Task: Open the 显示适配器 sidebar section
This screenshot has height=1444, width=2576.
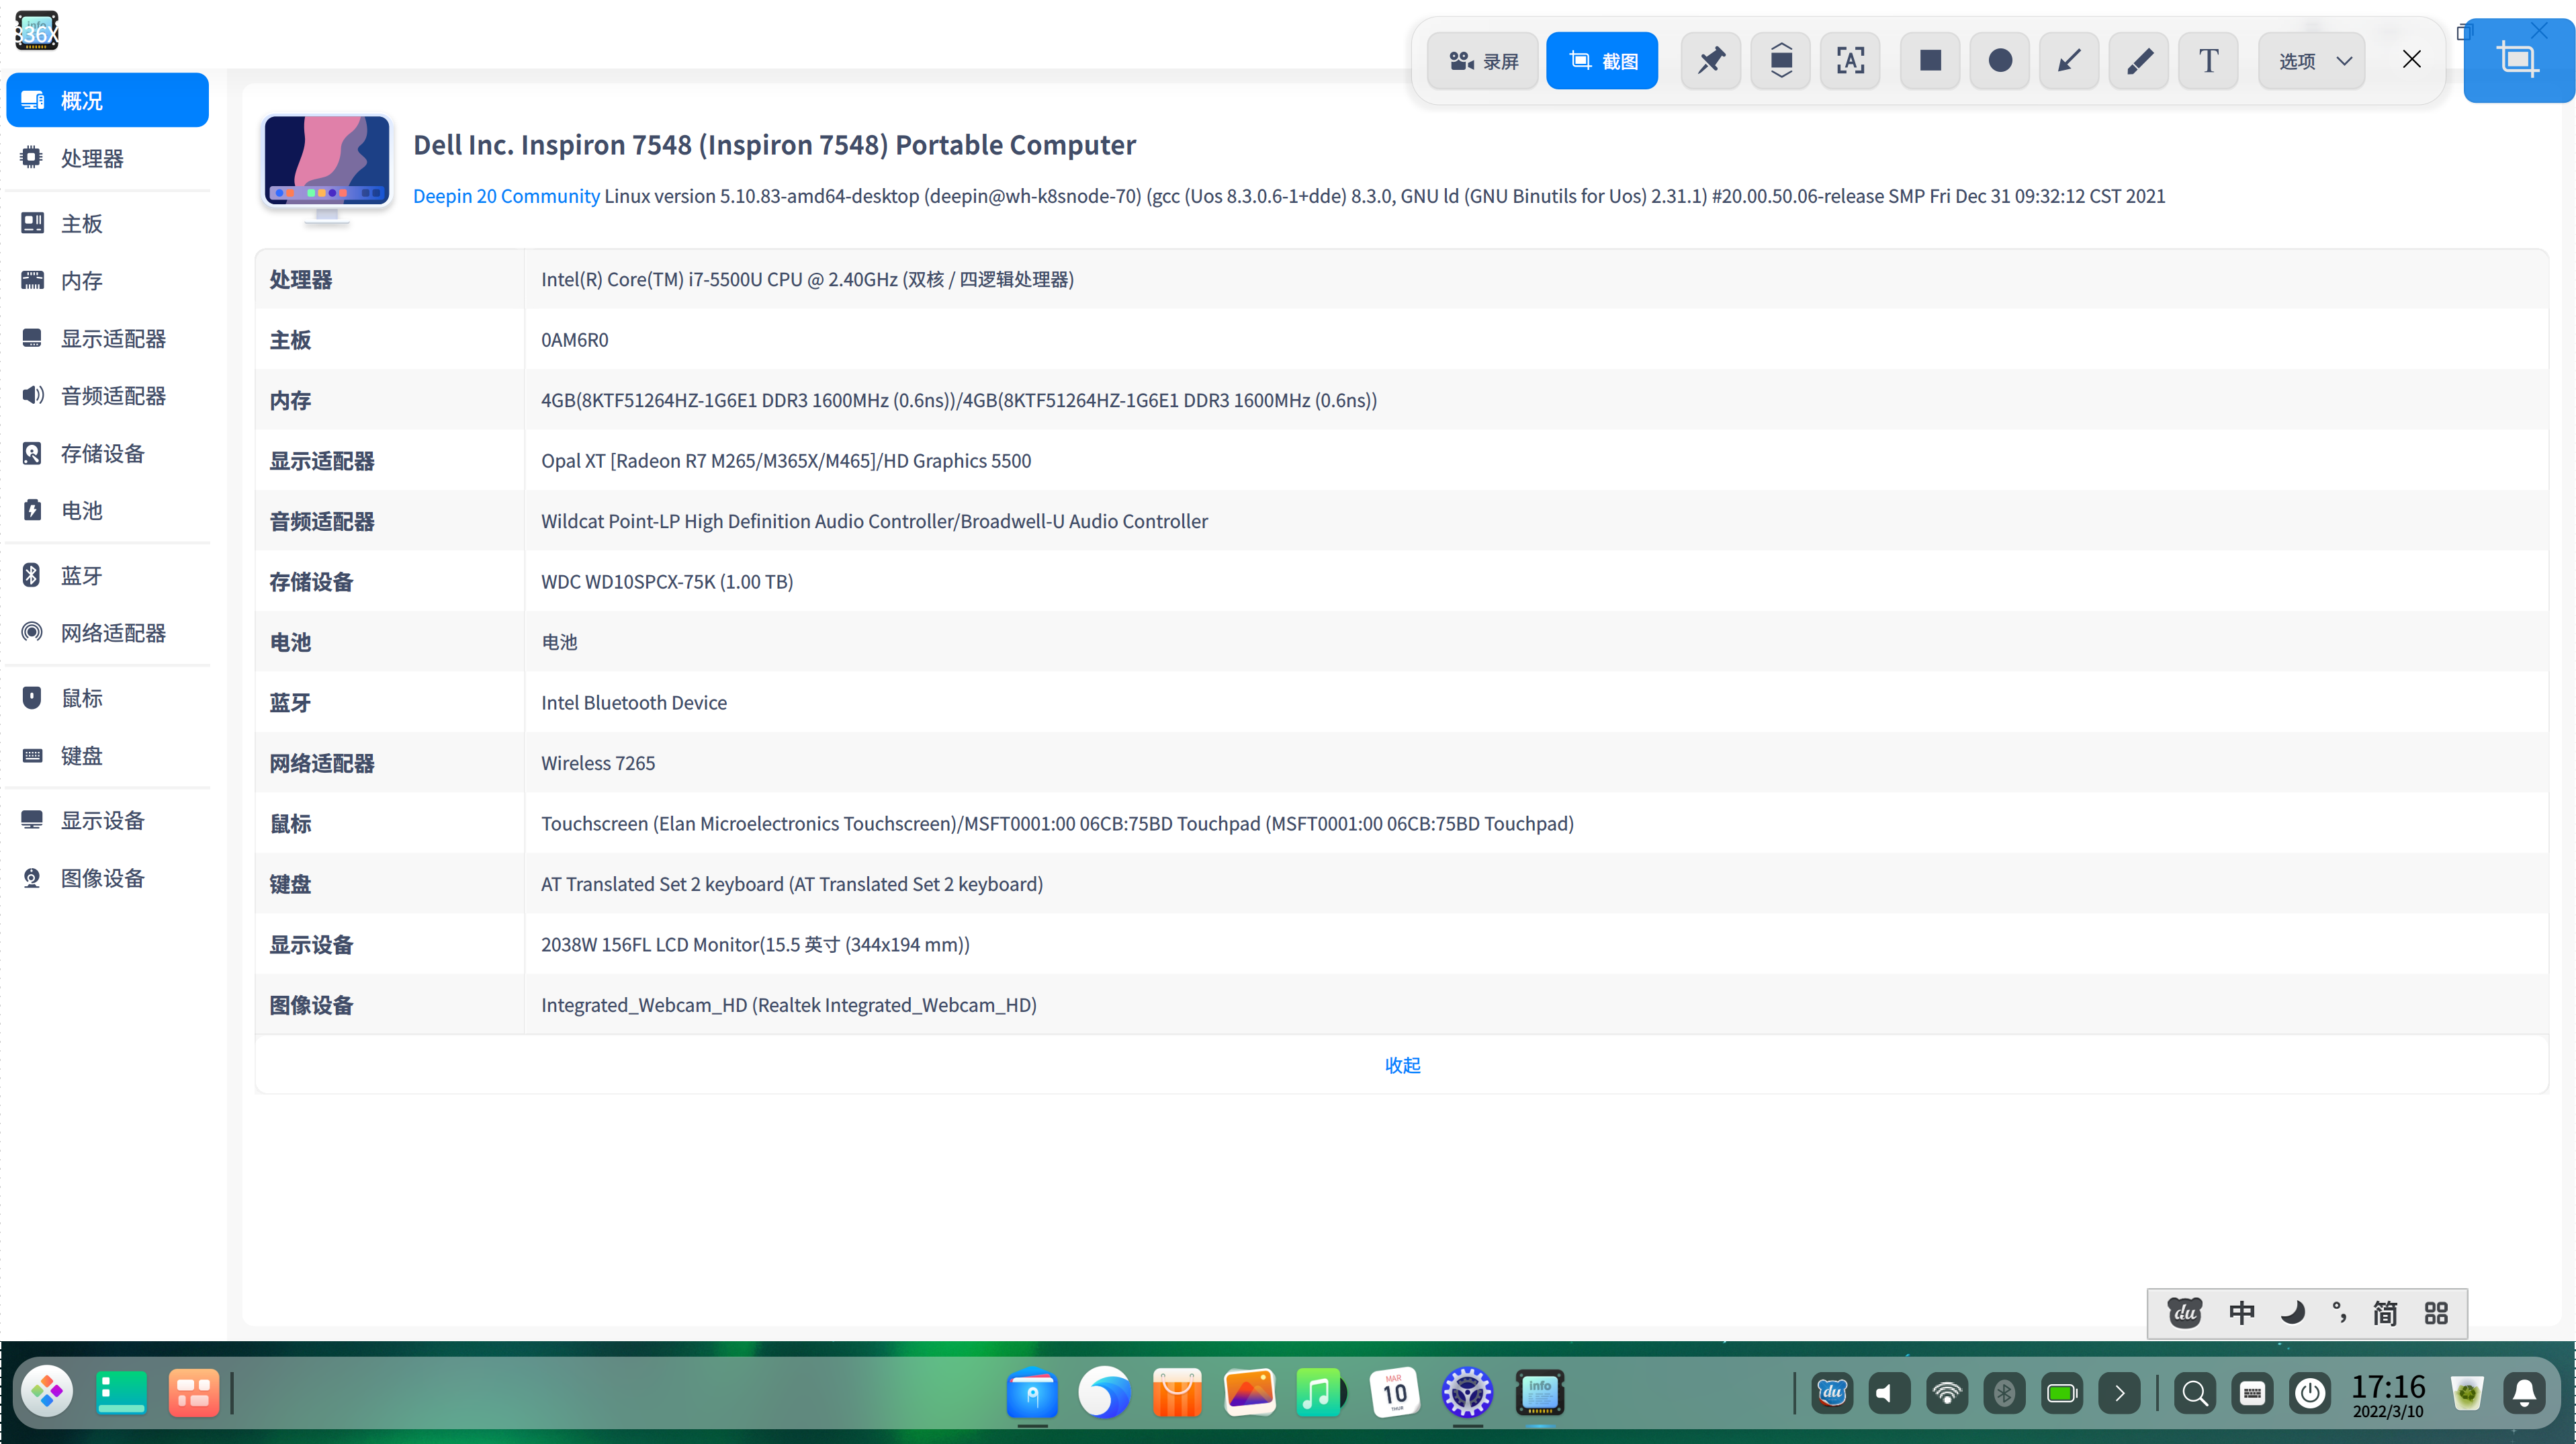Action: (x=113, y=339)
